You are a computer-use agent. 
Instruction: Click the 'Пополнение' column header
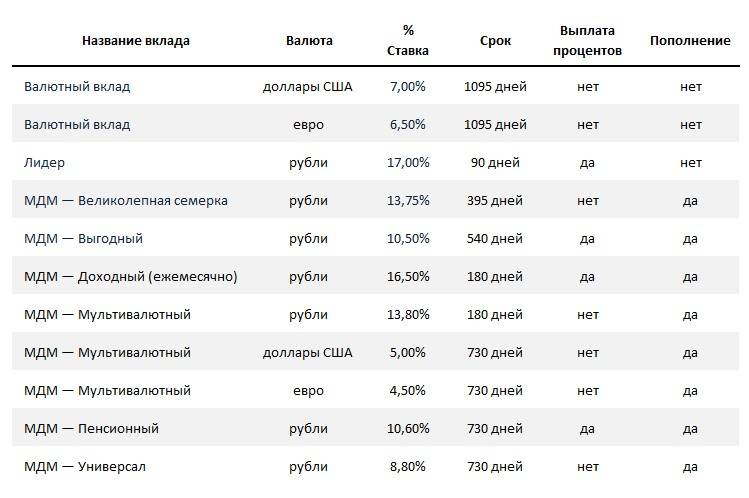(x=690, y=41)
